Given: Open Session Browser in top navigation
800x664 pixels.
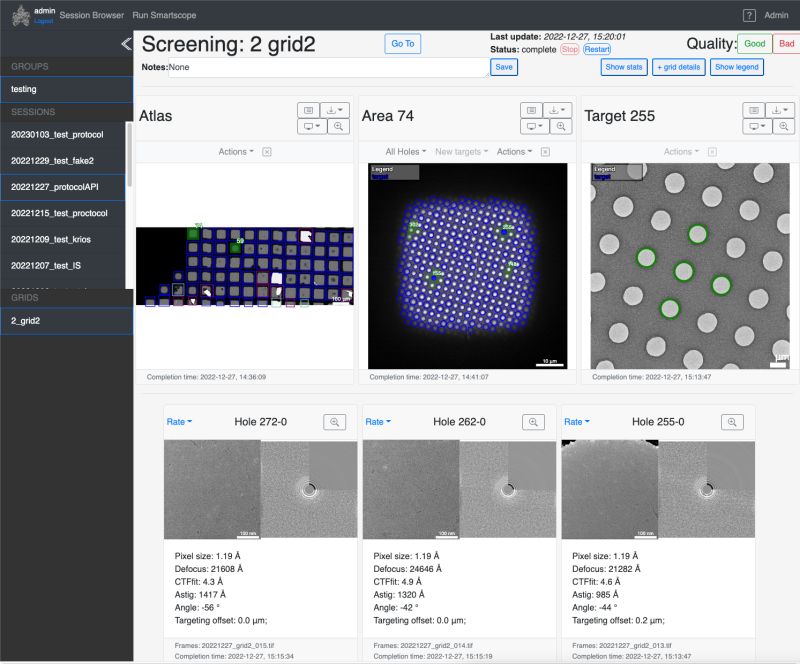Looking at the screenshot, I should (92, 15).
